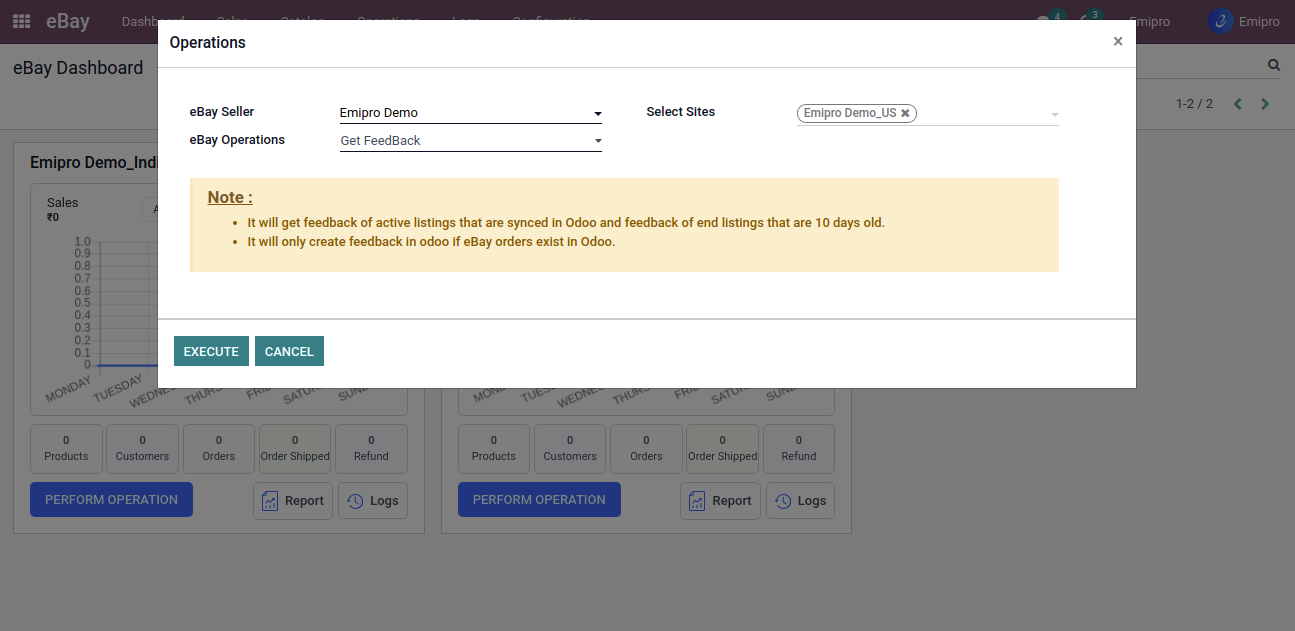Open the user avatar Emipro menu
This screenshot has height=631, width=1295.
[x=1243, y=21]
